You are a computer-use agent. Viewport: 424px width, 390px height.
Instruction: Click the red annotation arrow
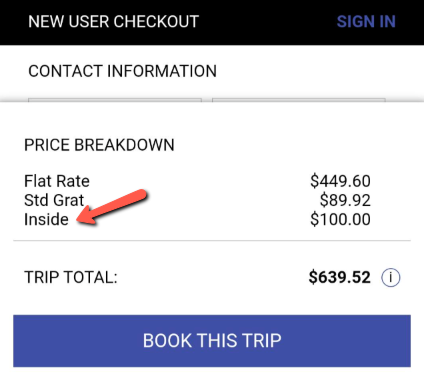[x=112, y=207]
